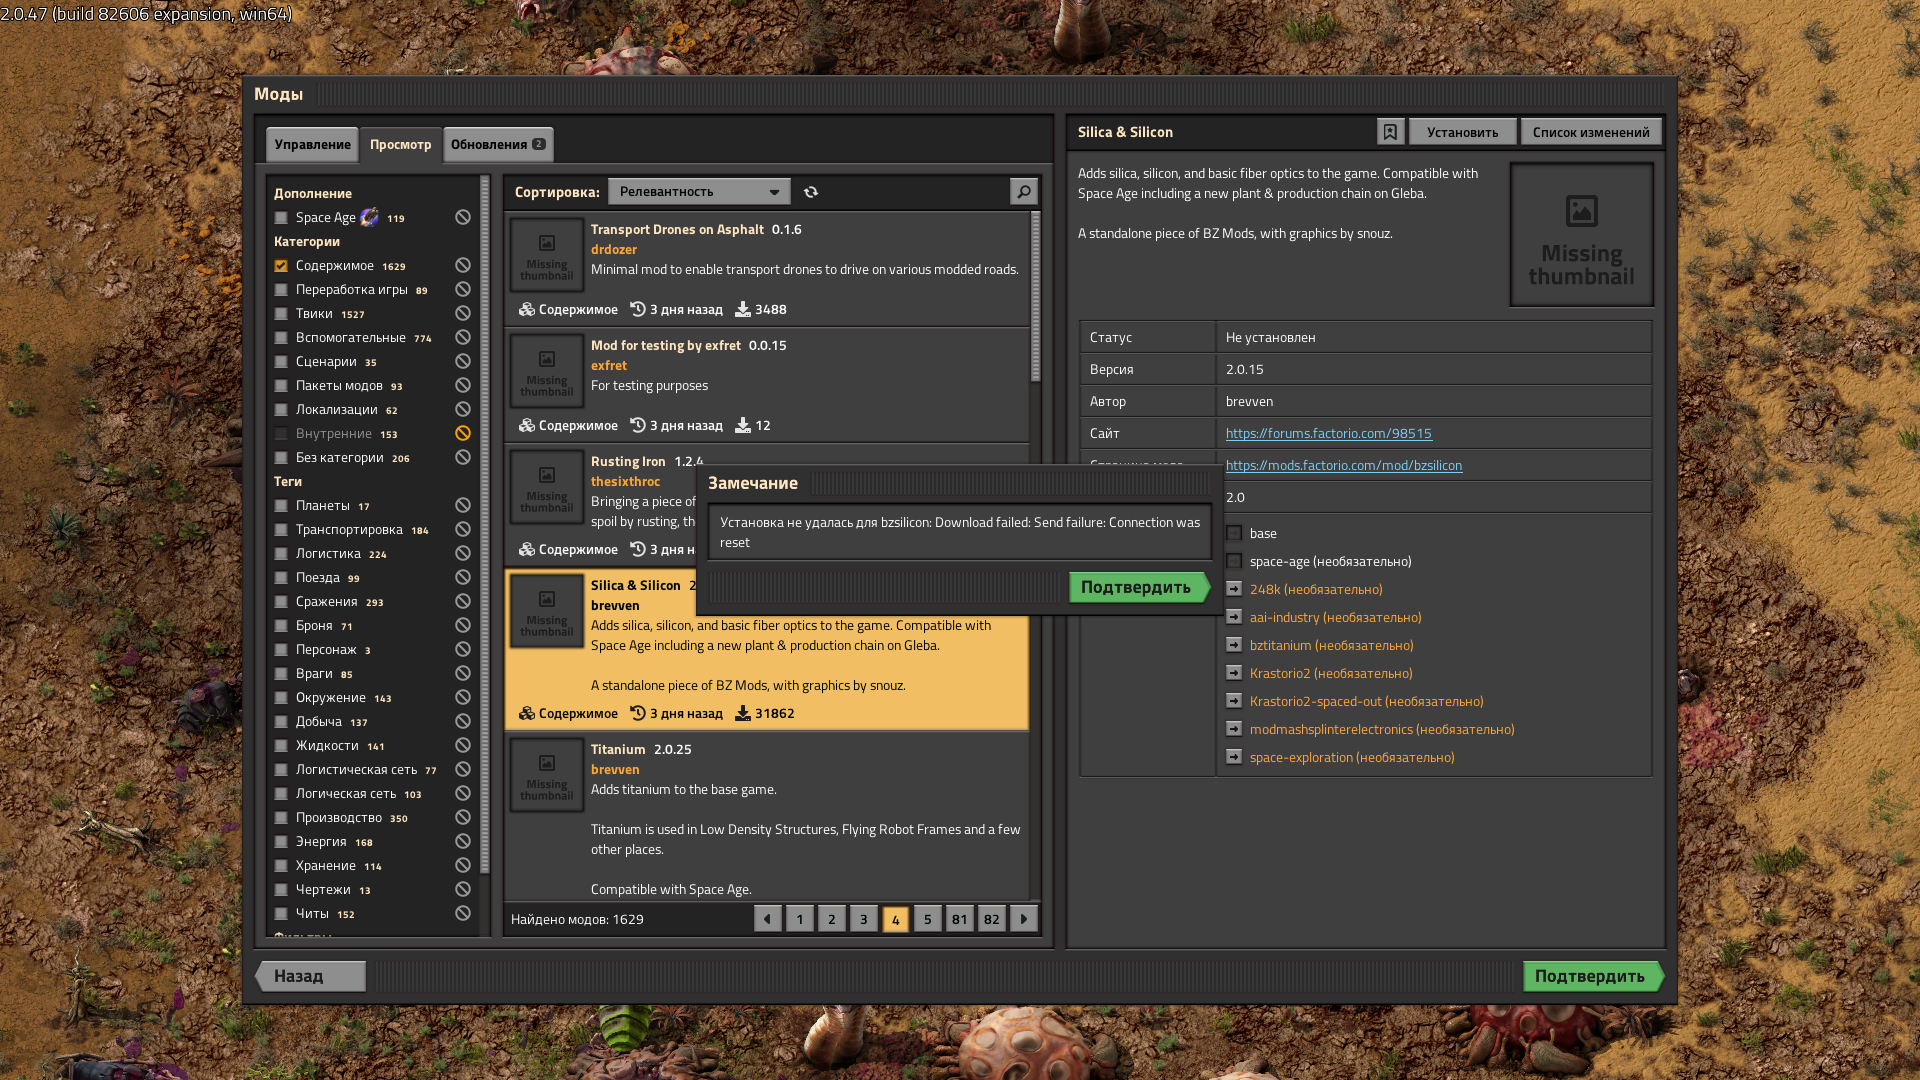
Task: Click the refresh mod list icon
Action: 811,192
